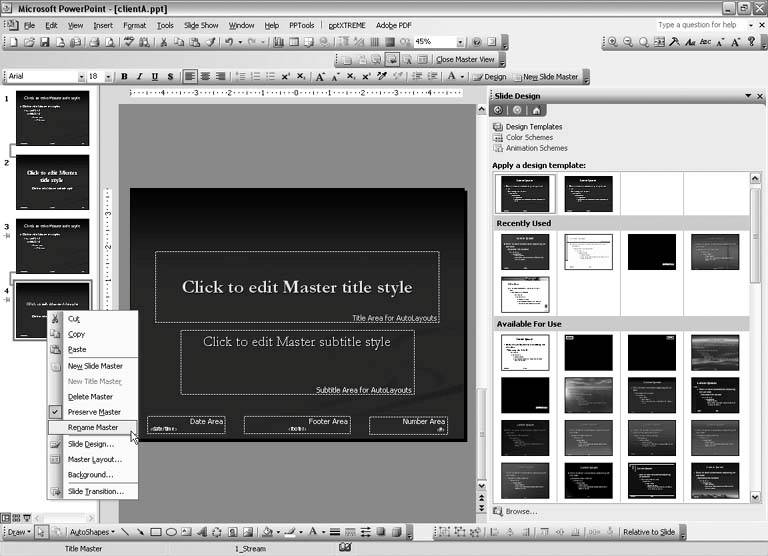This screenshot has width=768, height=556.
Task: Click the home icon in Slide Design pane
Action: 537,110
